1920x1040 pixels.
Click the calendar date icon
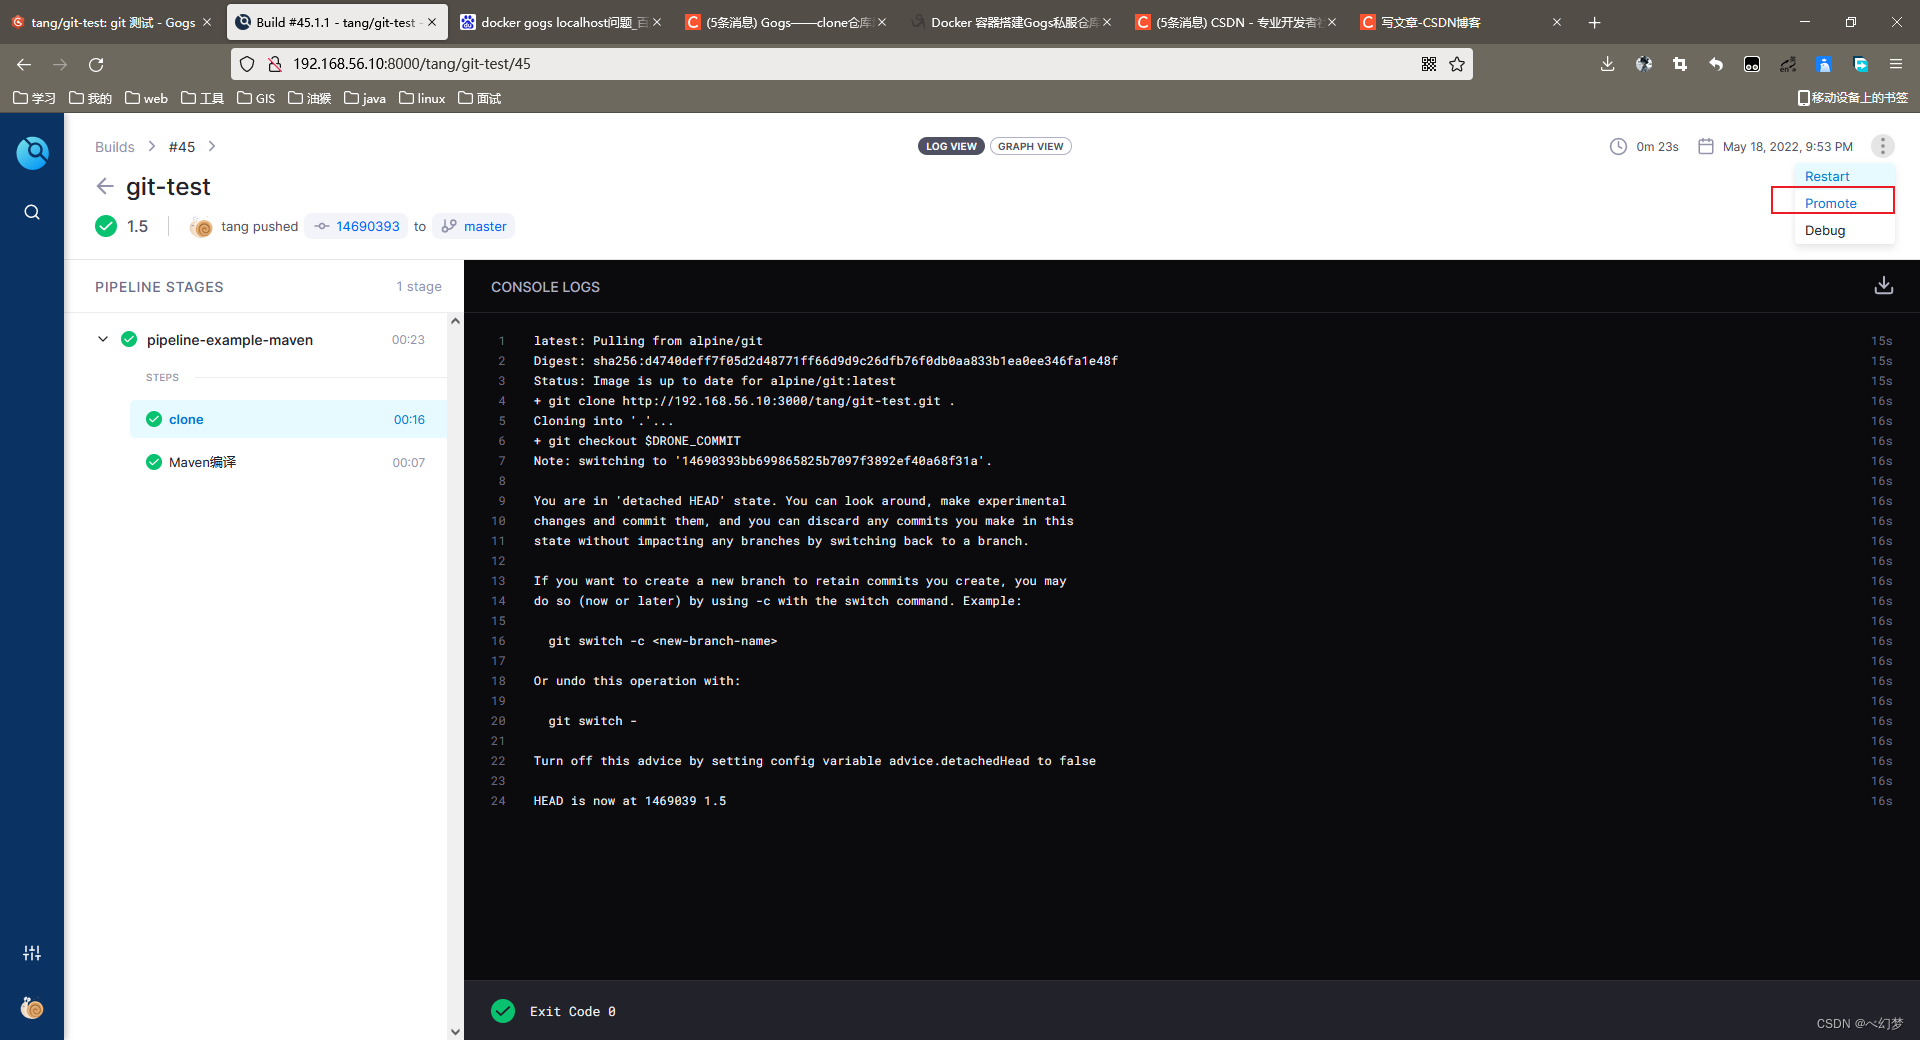pyautogui.click(x=1706, y=146)
